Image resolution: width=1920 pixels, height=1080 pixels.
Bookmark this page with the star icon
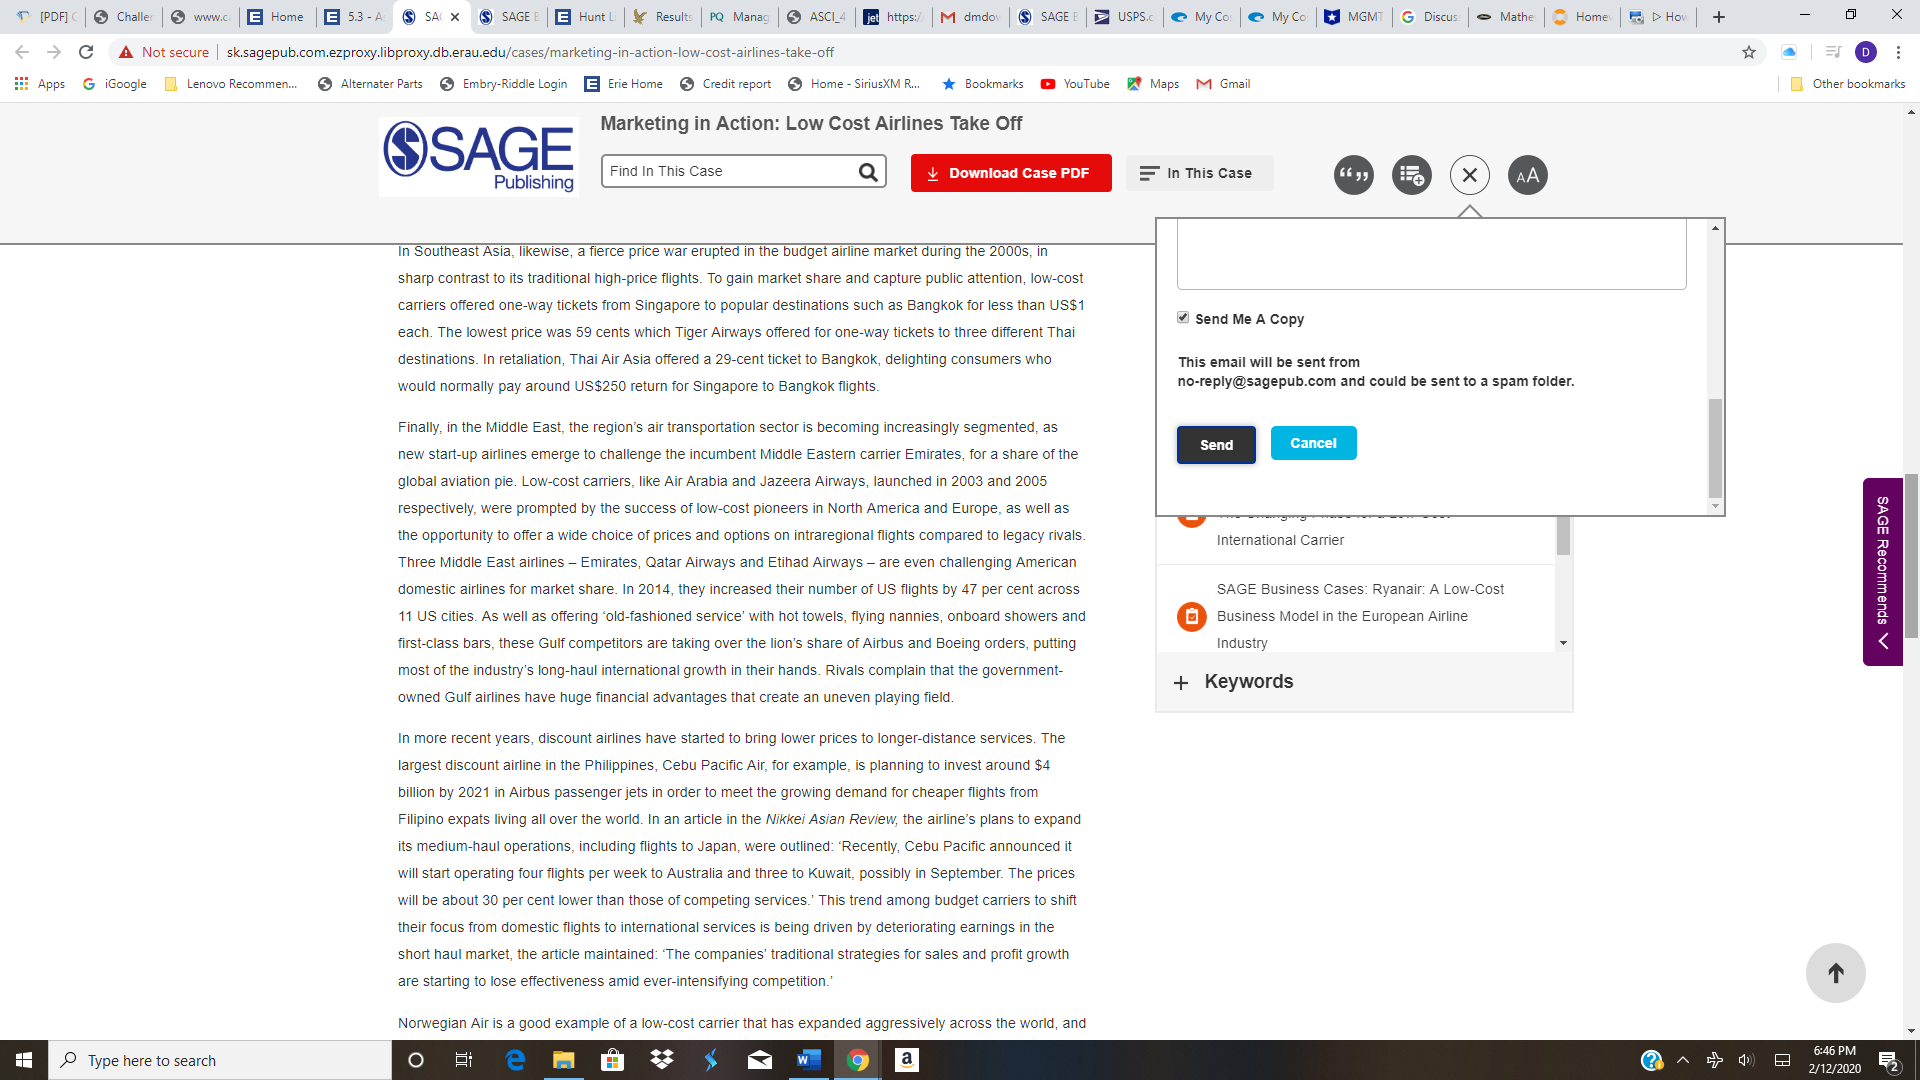(1749, 52)
